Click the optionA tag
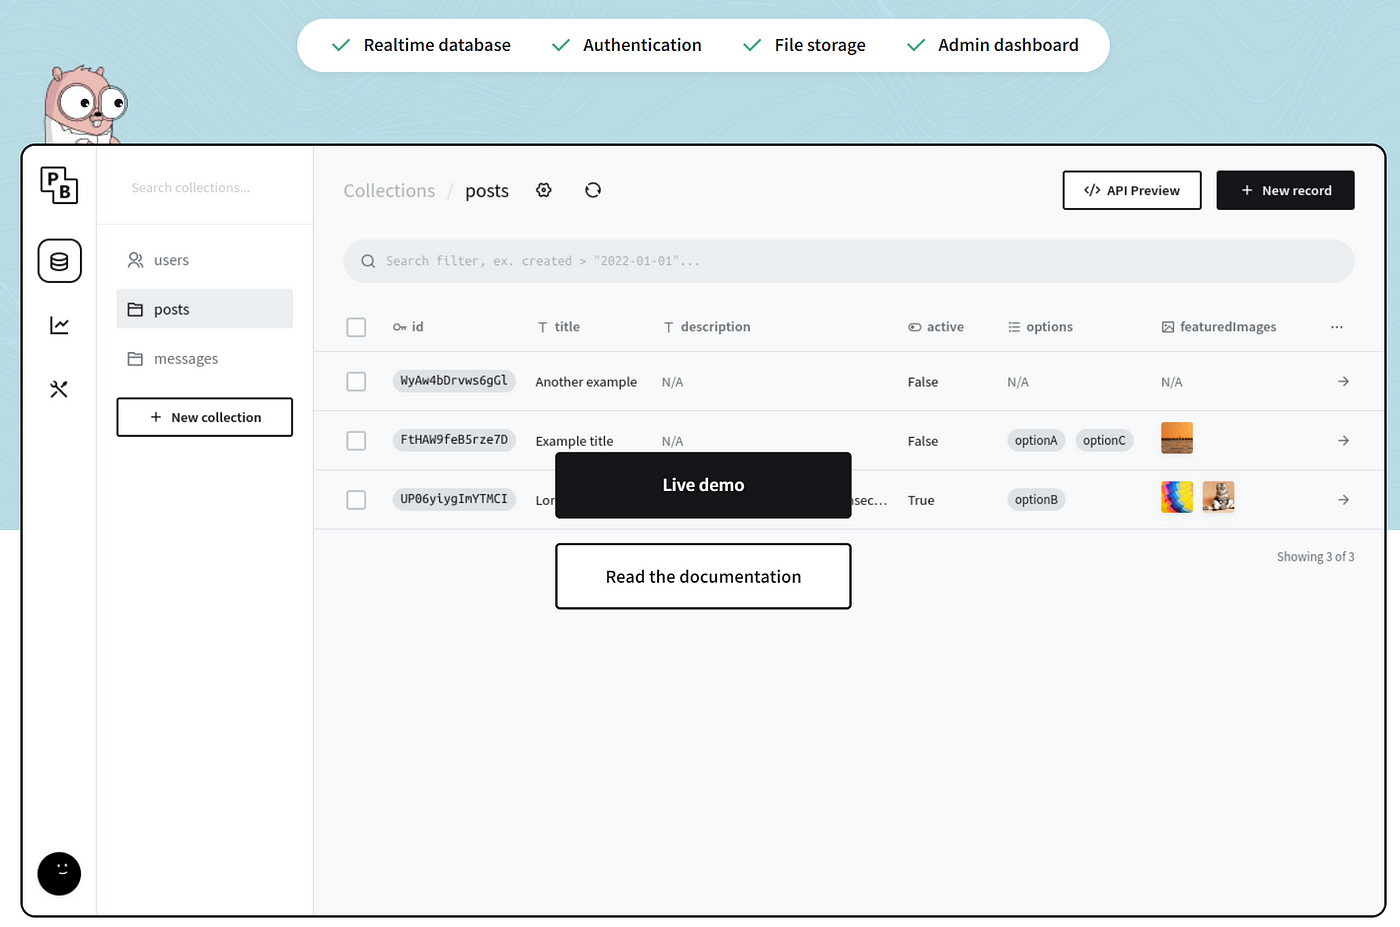The height and width of the screenshot is (927, 1400). click(x=1036, y=440)
